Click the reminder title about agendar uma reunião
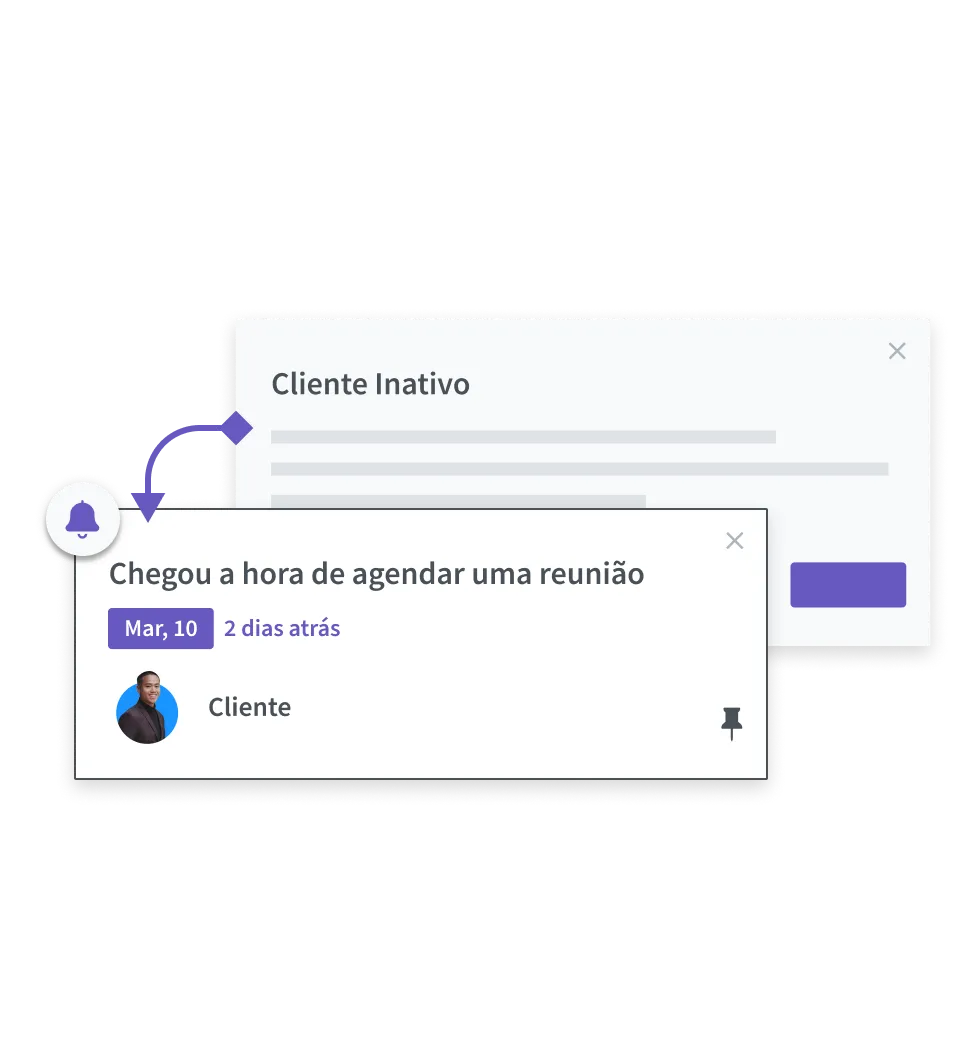Viewport: 976px width, 1040px height. point(377,574)
